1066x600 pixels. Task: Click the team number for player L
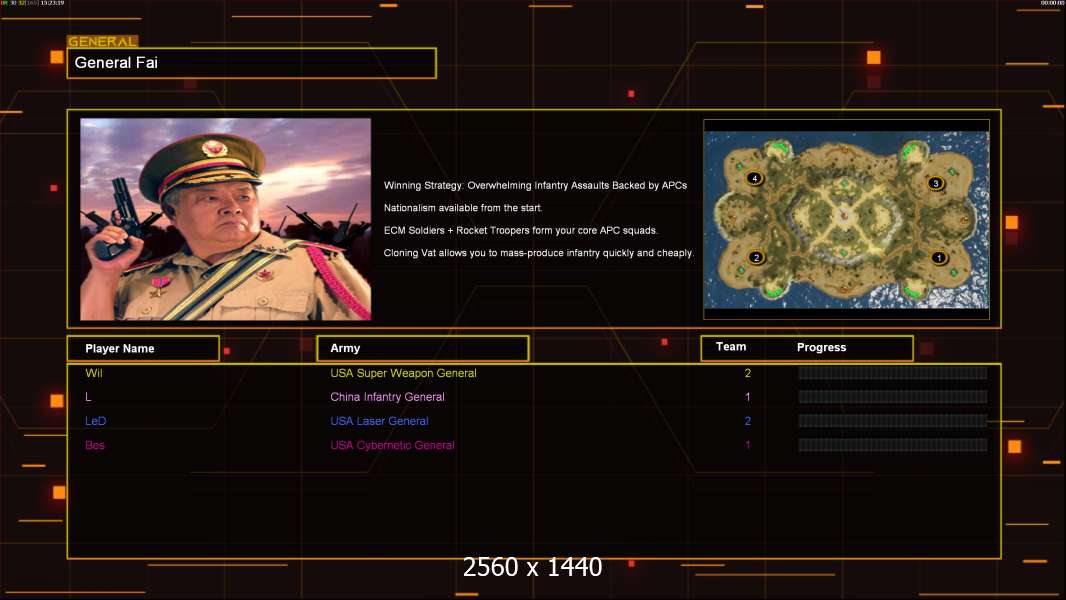coord(748,397)
